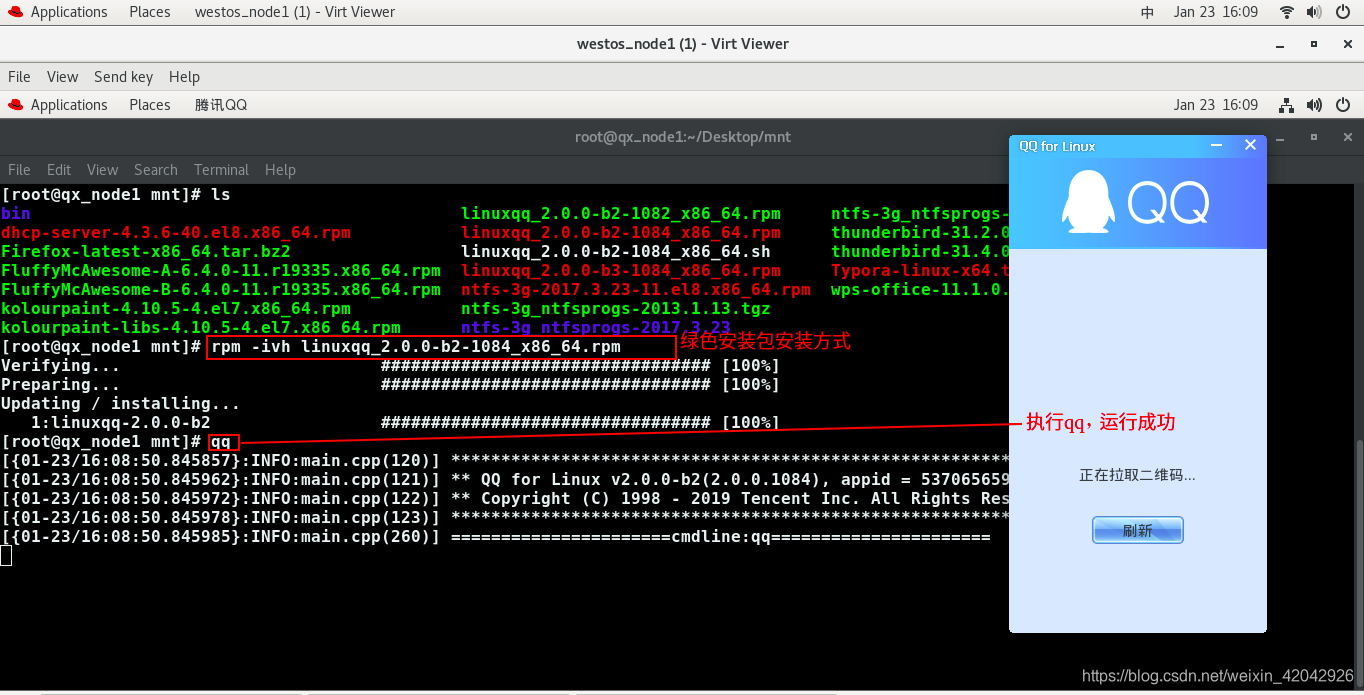The height and width of the screenshot is (695, 1364).
Task: Click the host power icon
Action: (x=1343, y=12)
